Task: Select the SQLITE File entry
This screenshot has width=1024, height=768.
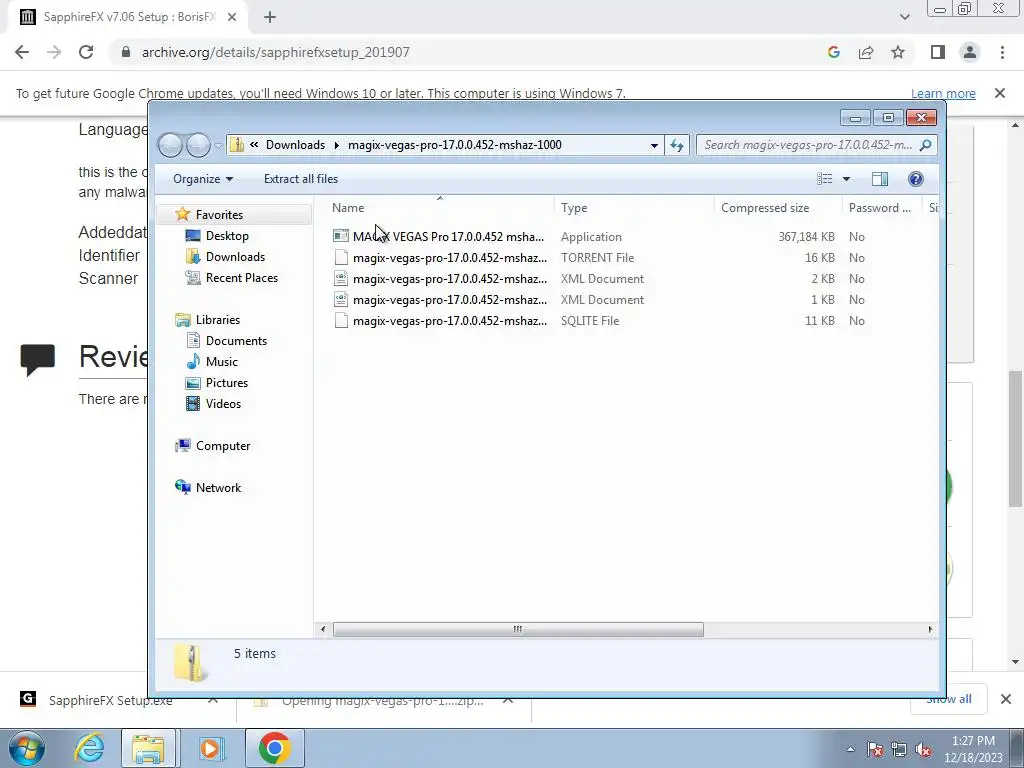Action: tap(450, 321)
